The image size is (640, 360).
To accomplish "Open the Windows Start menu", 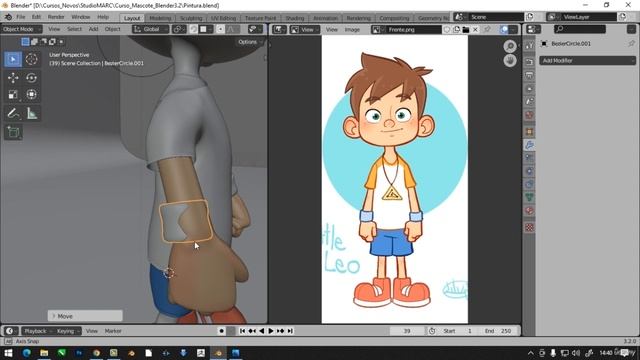I will click(x=8, y=353).
